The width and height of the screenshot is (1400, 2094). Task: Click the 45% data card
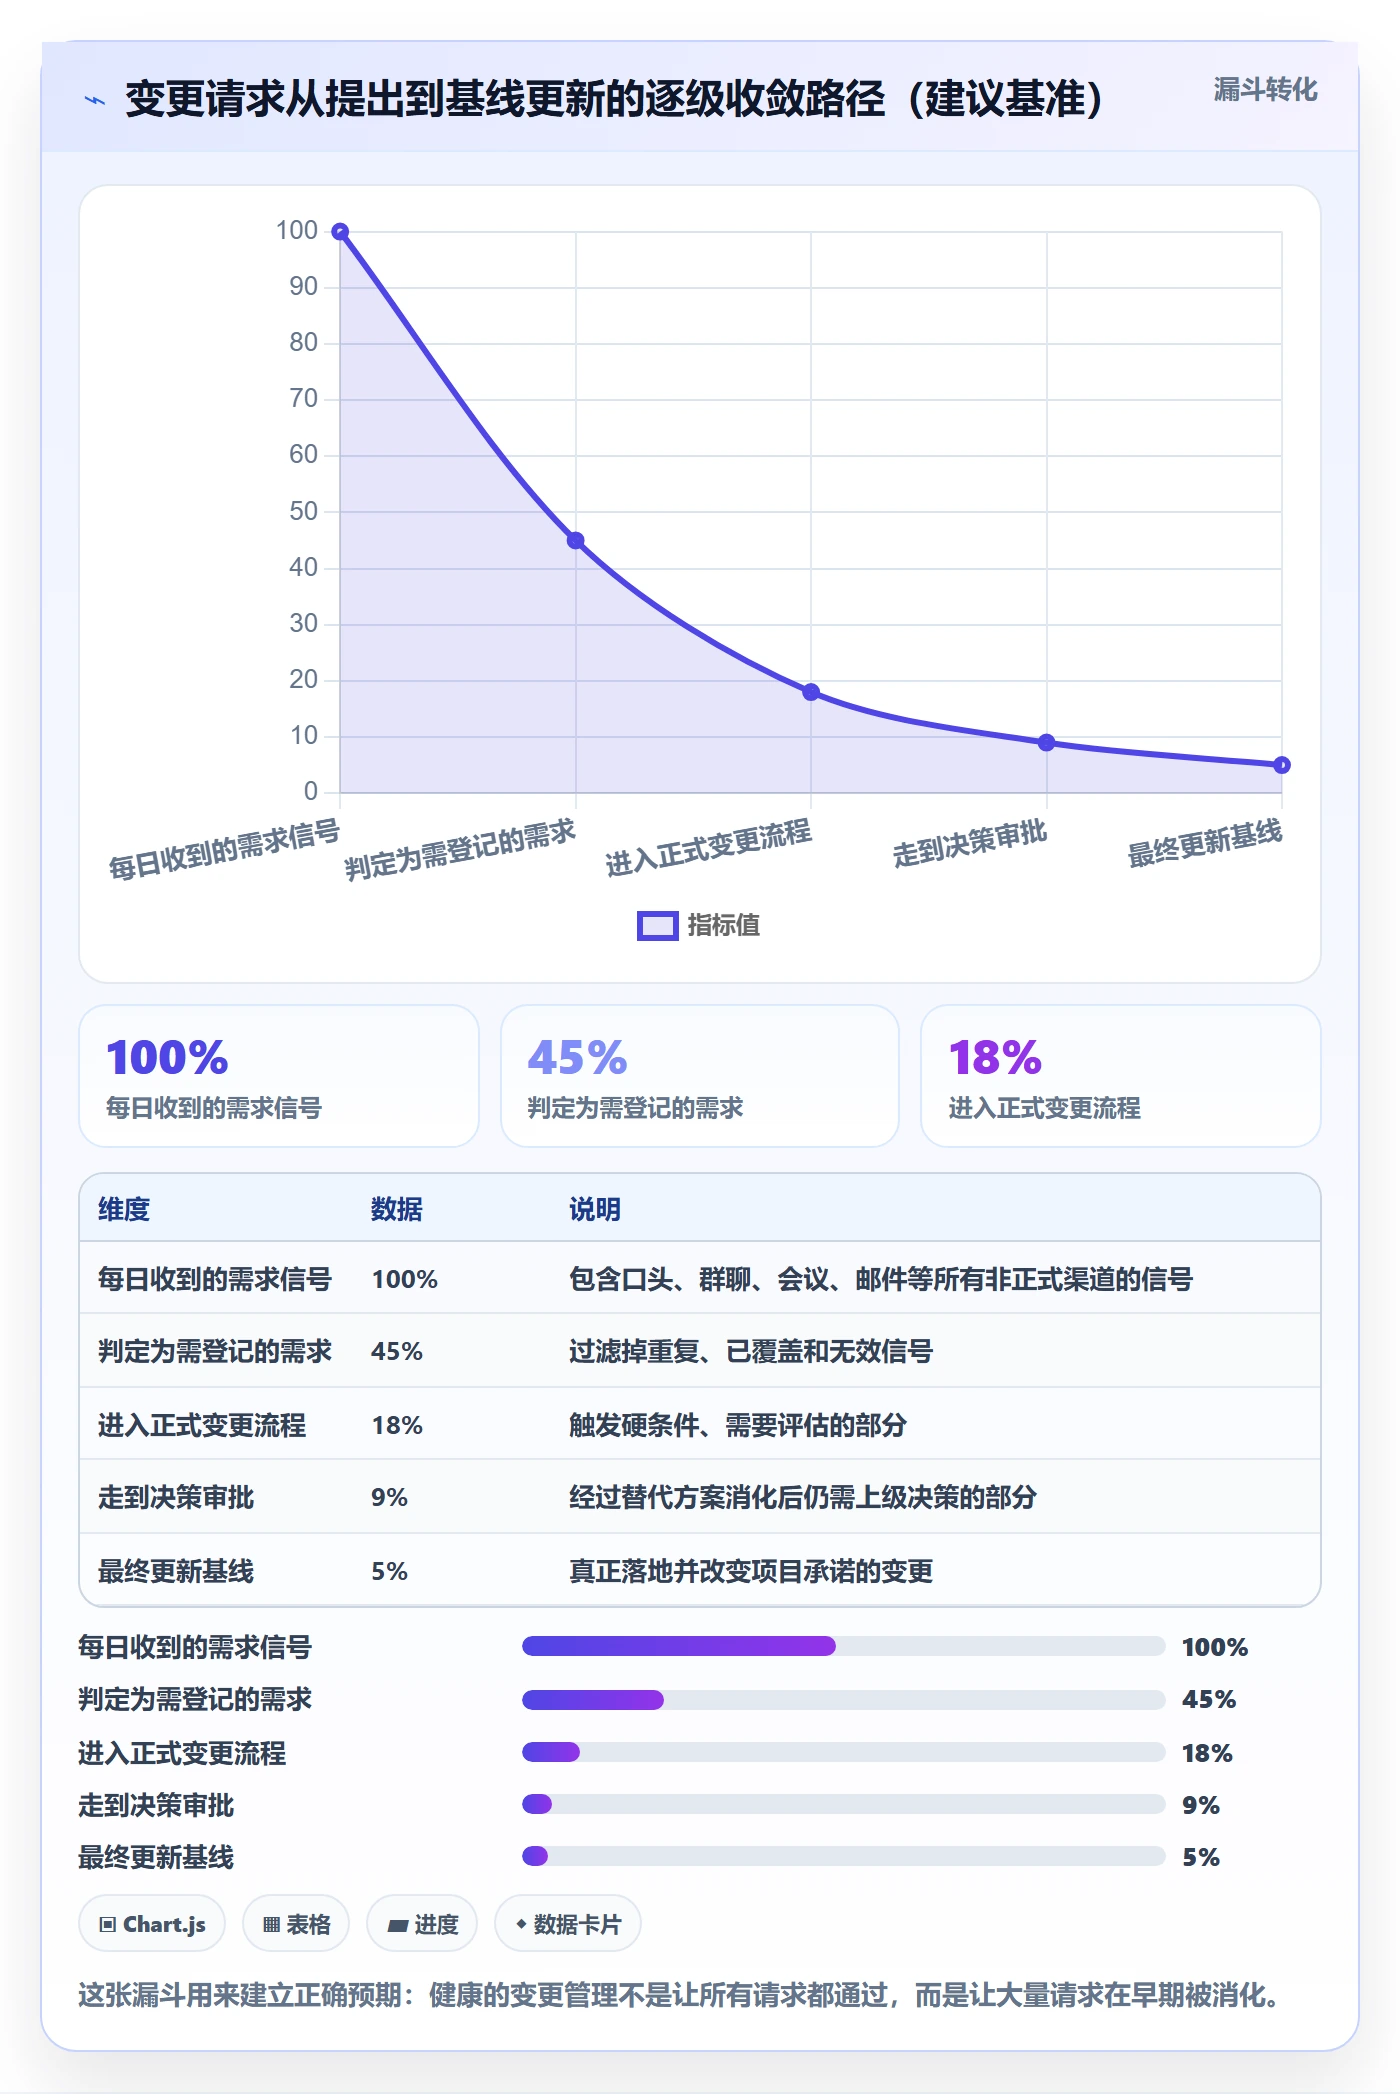click(700, 1076)
